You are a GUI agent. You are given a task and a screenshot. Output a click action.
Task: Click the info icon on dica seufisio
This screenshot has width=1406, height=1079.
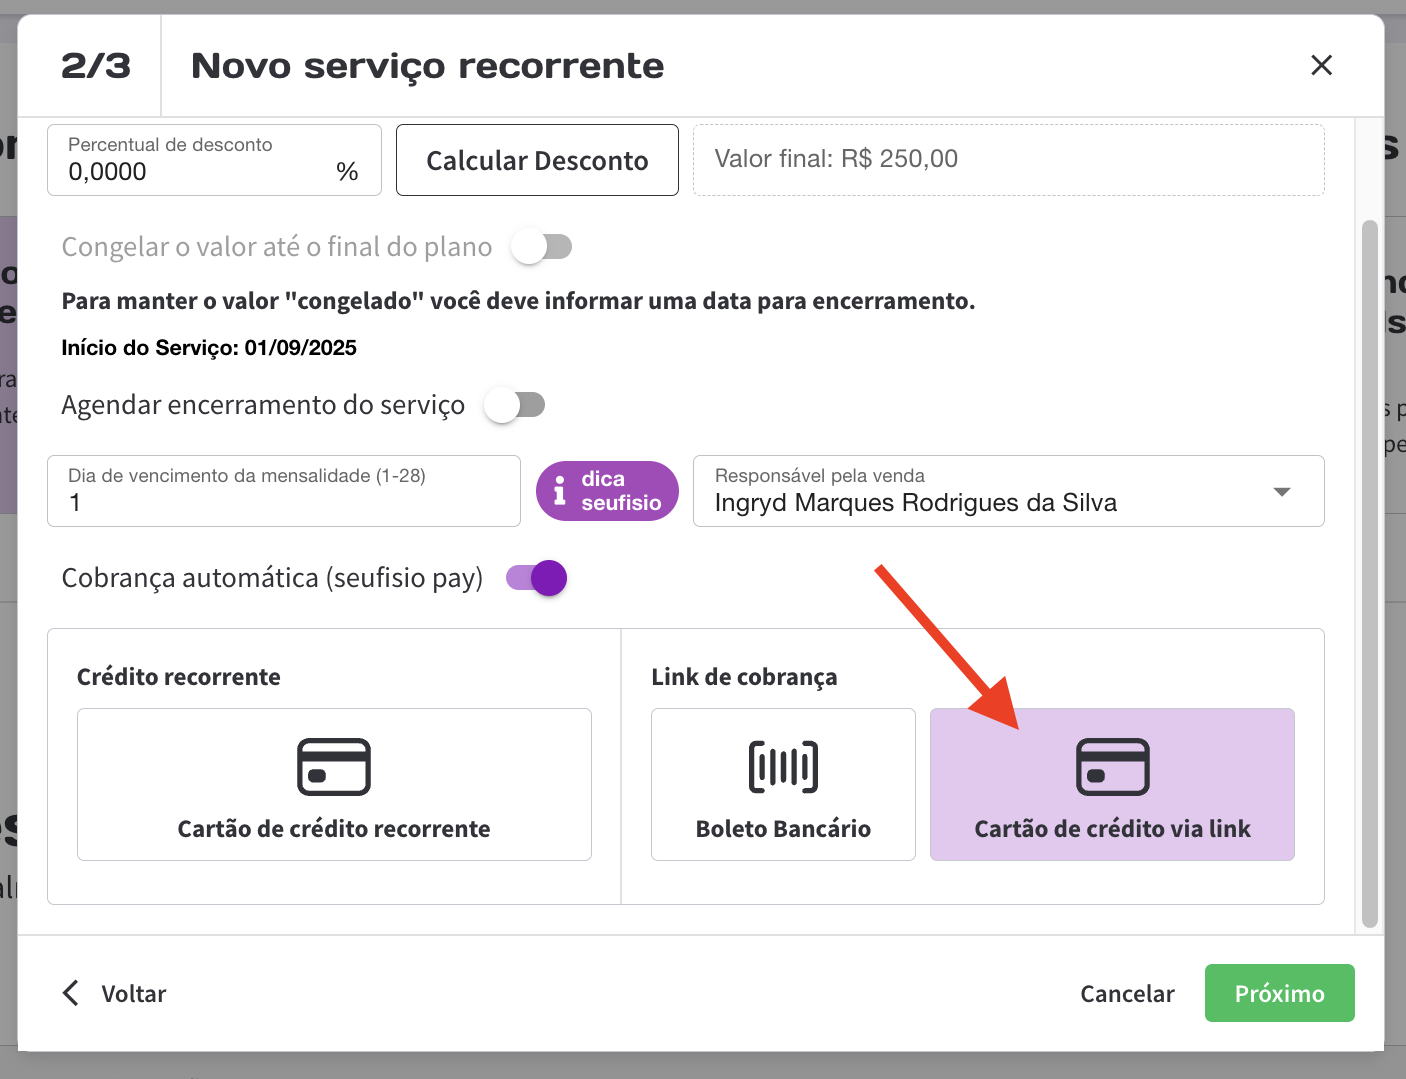(560, 491)
